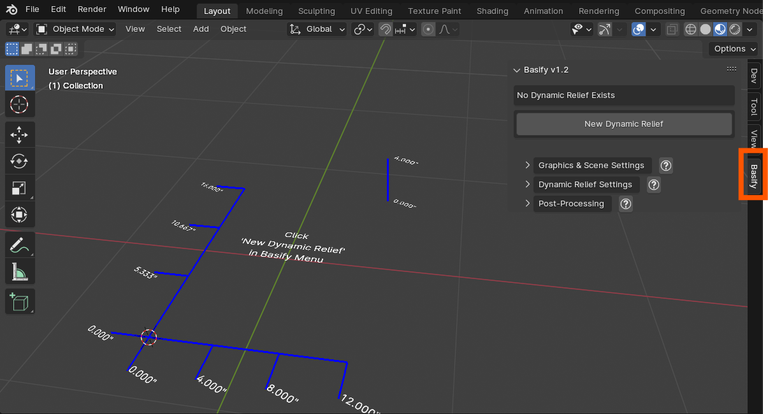Viewport: 768px width, 414px height.
Task: Select the Scale tool
Action: pos(19,188)
